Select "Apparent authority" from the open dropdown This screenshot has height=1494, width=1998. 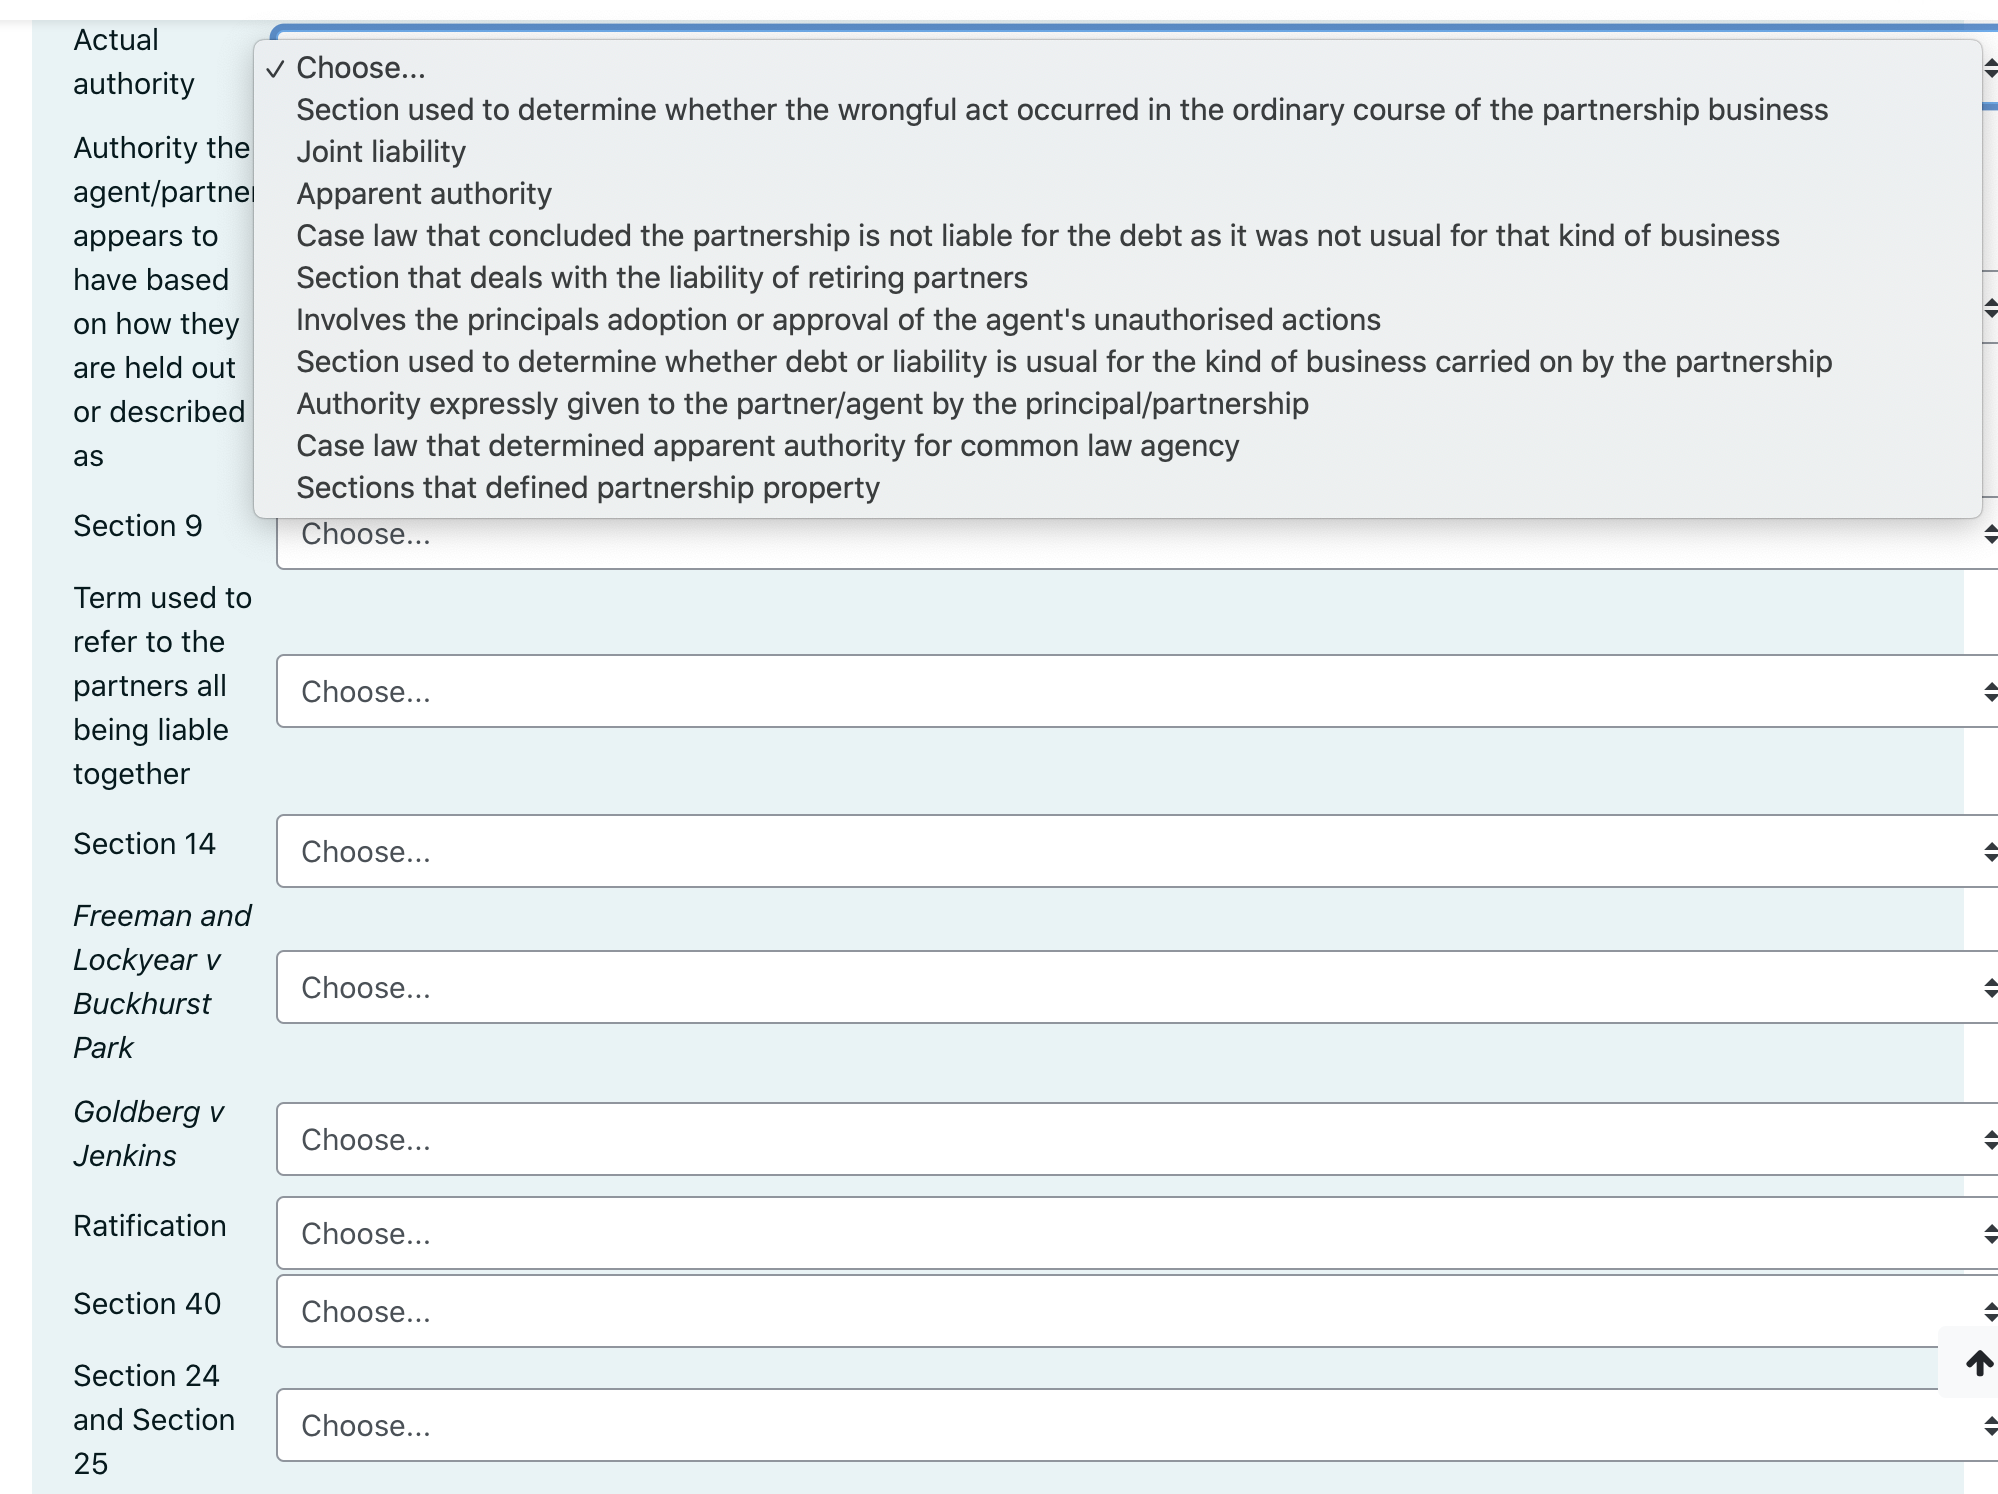pos(423,194)
